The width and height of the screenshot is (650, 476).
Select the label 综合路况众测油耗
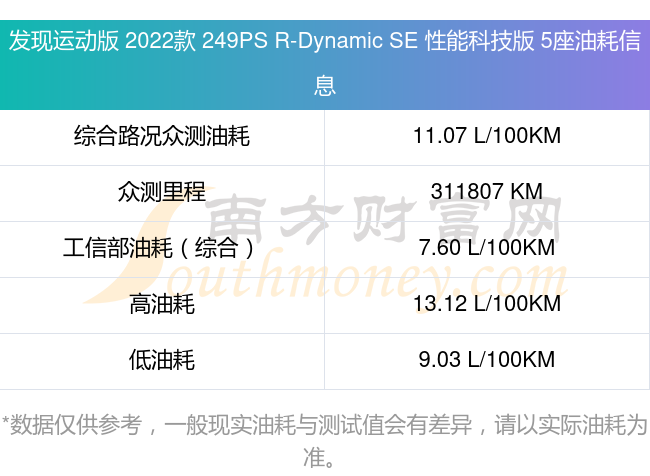(162, 136)
